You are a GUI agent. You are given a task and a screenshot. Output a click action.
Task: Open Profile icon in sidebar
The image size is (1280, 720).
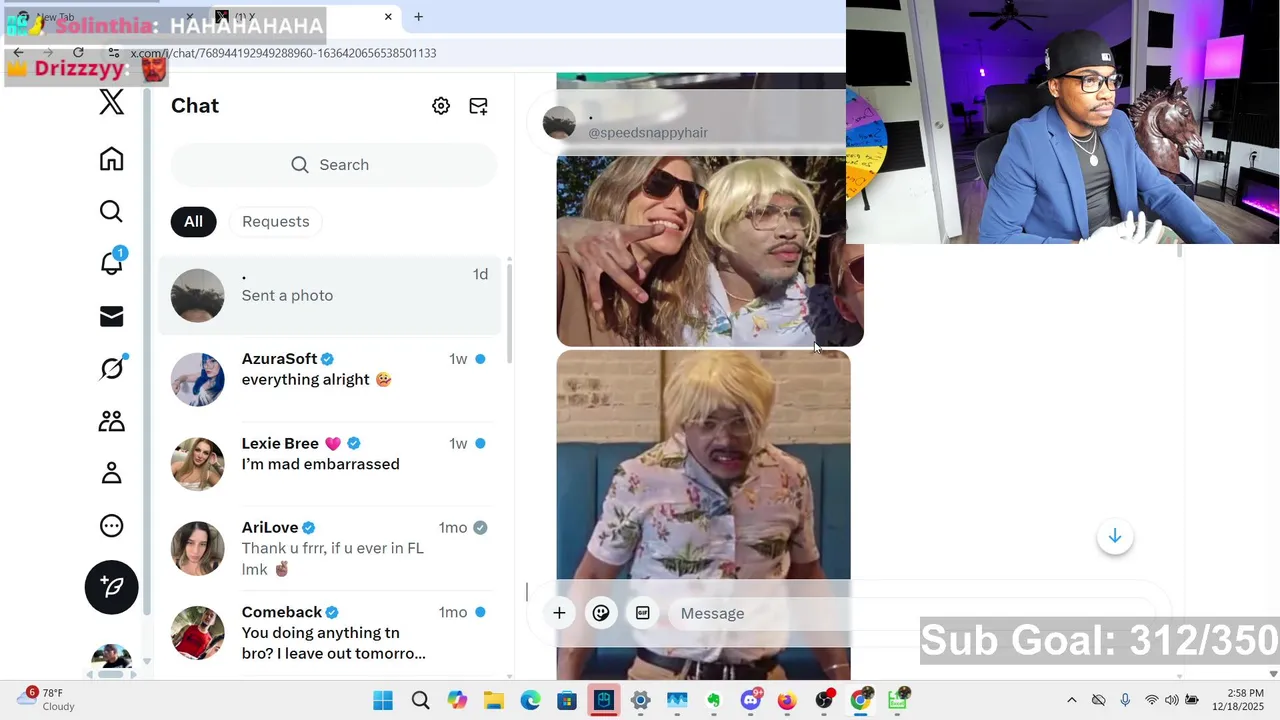click(x=112, y=473)
